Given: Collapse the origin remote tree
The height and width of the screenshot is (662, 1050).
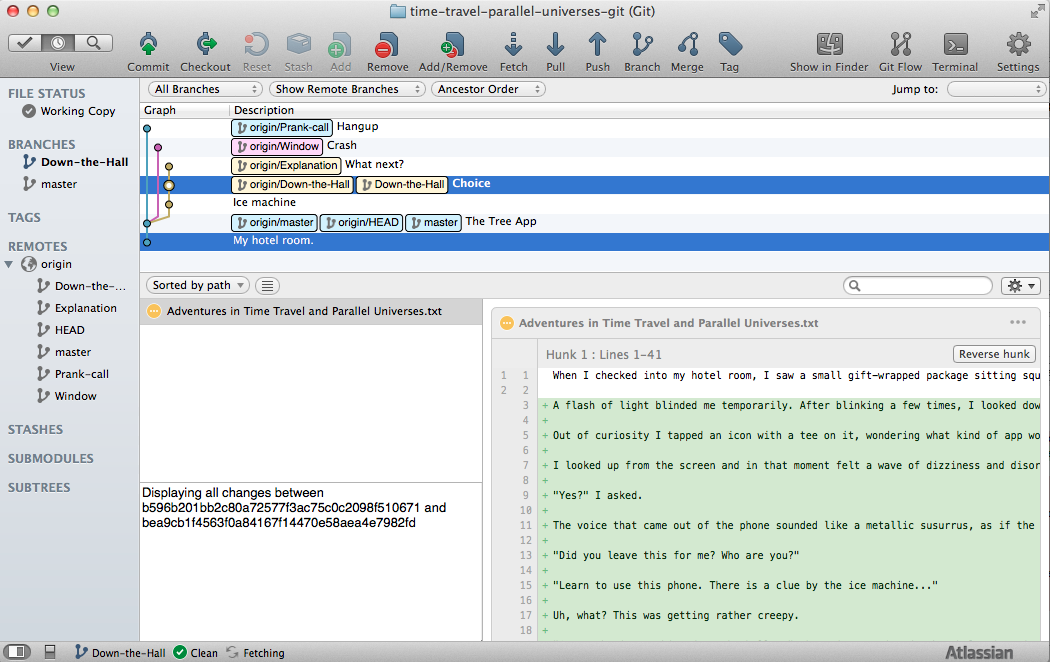Looking at the screenshot, I should (9, 264).
